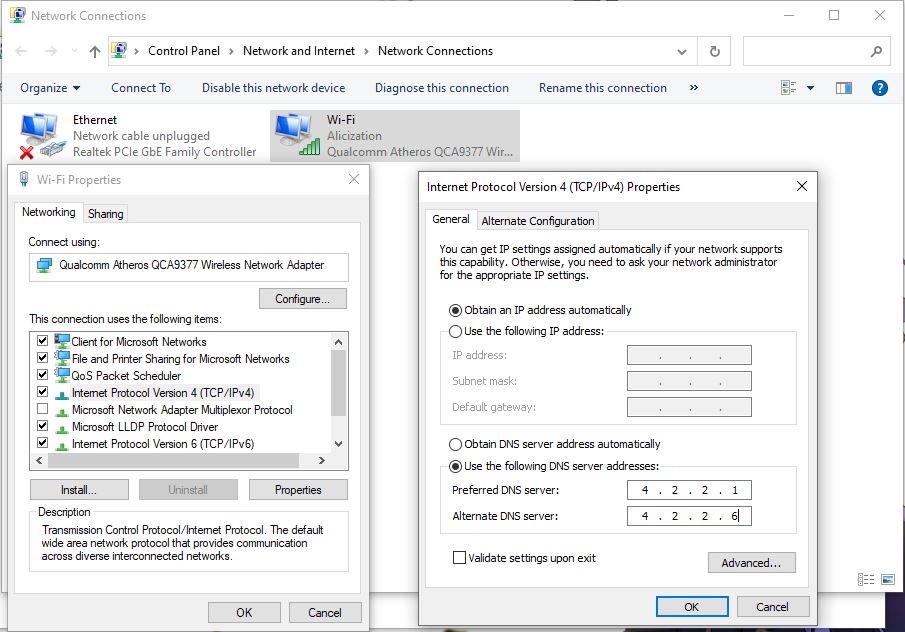
Task: Click Cancel in Wi-Fi Properties dialog
Action: point(325,612)
